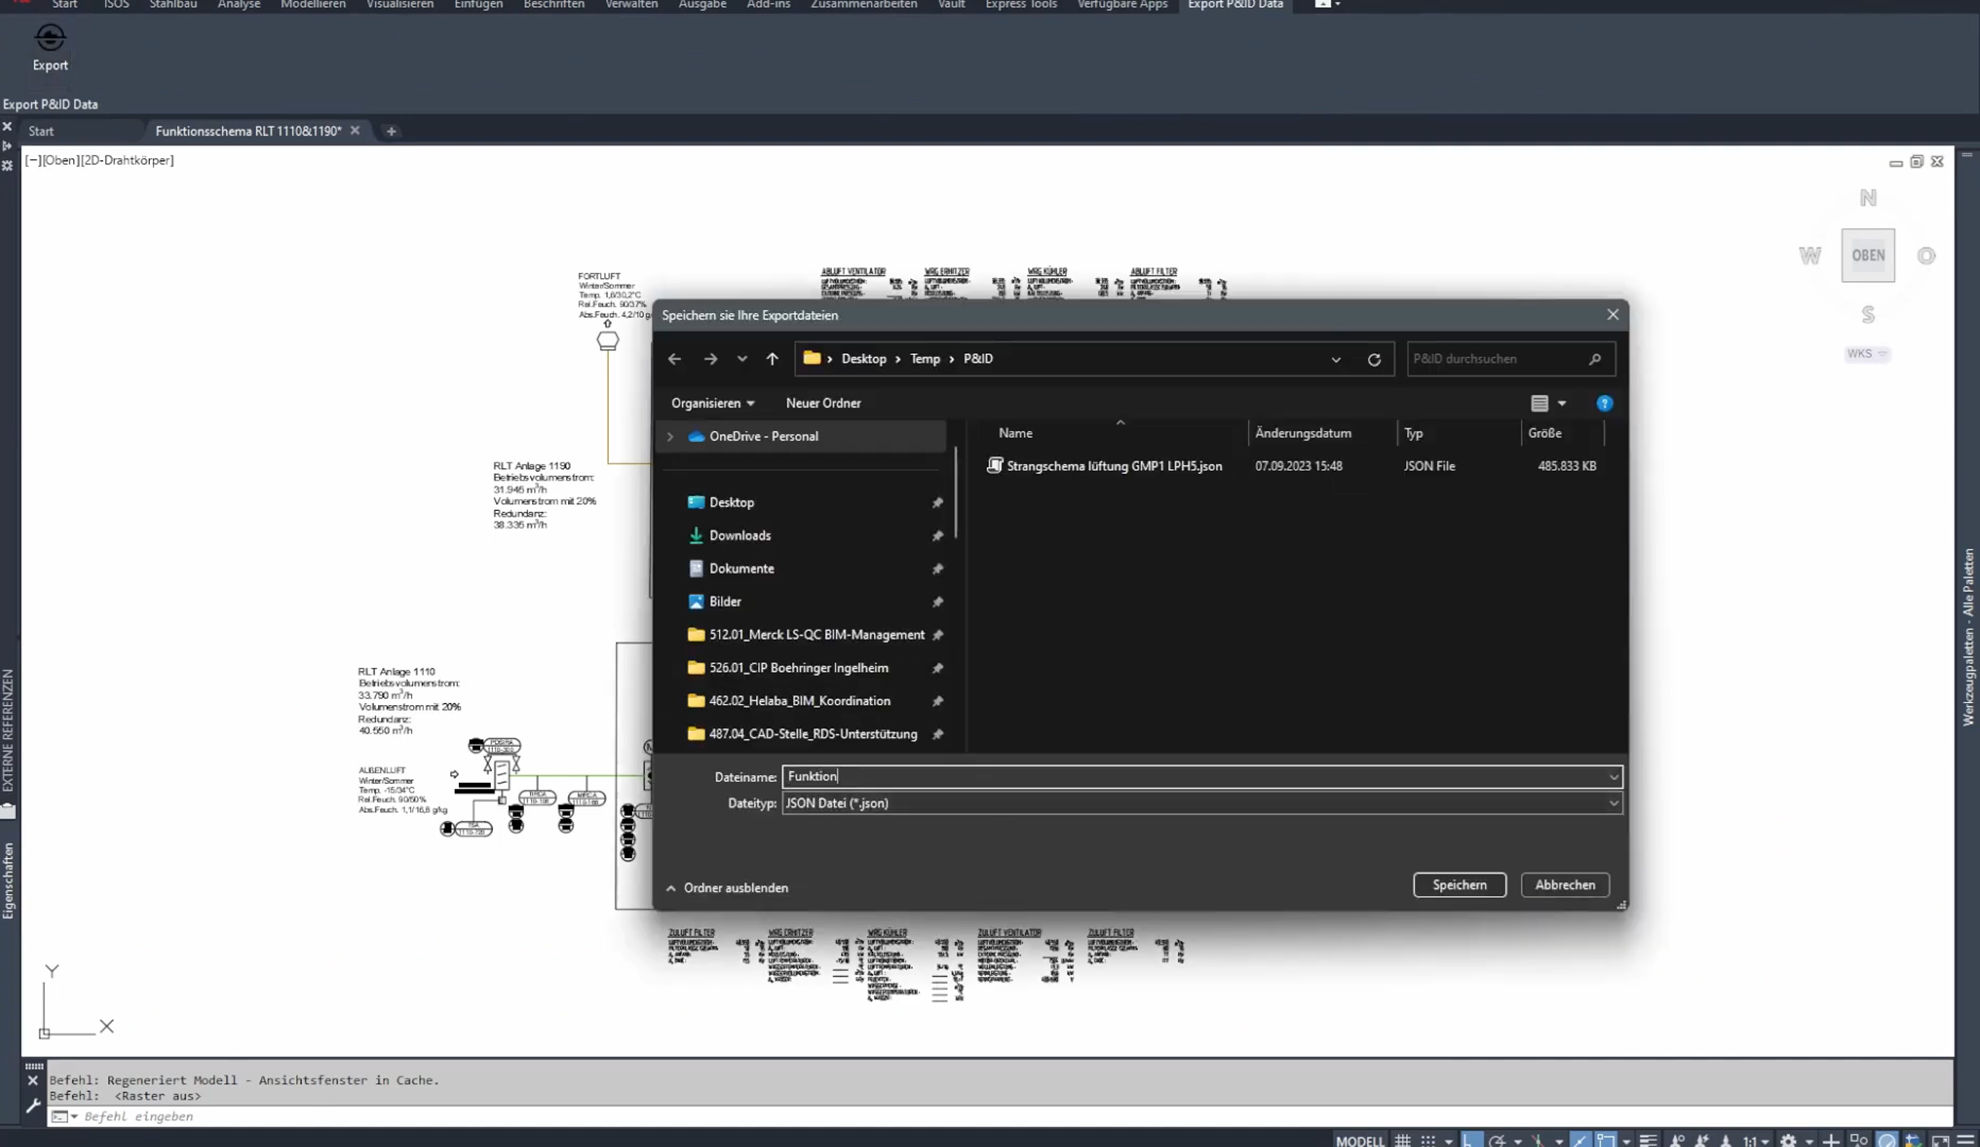Rotate view to S on ViewCube compass

pos(1867,315)
